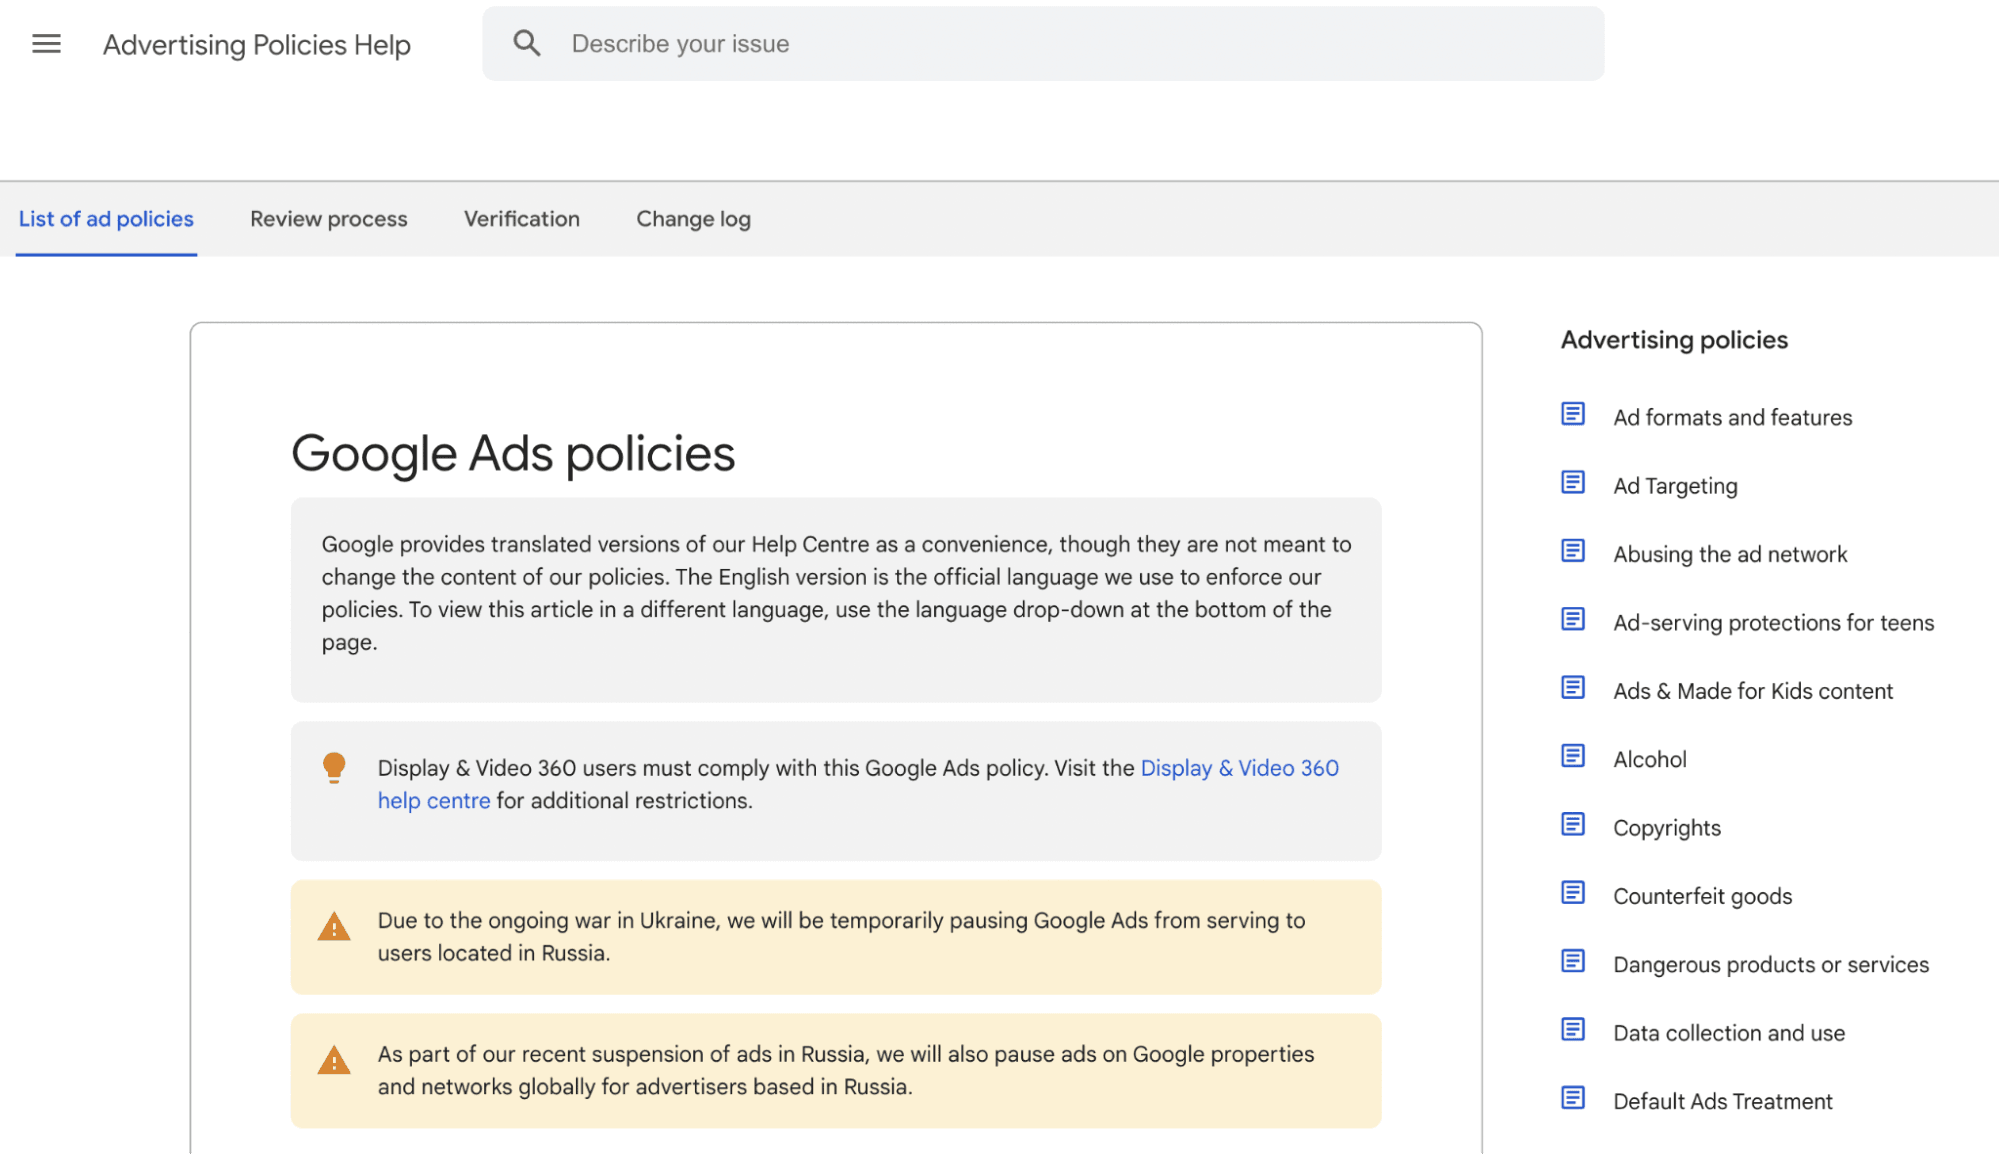Open the Ad formats and features policy
This screenshot has width=1999, height=1154.
(x=1731, y=417)
